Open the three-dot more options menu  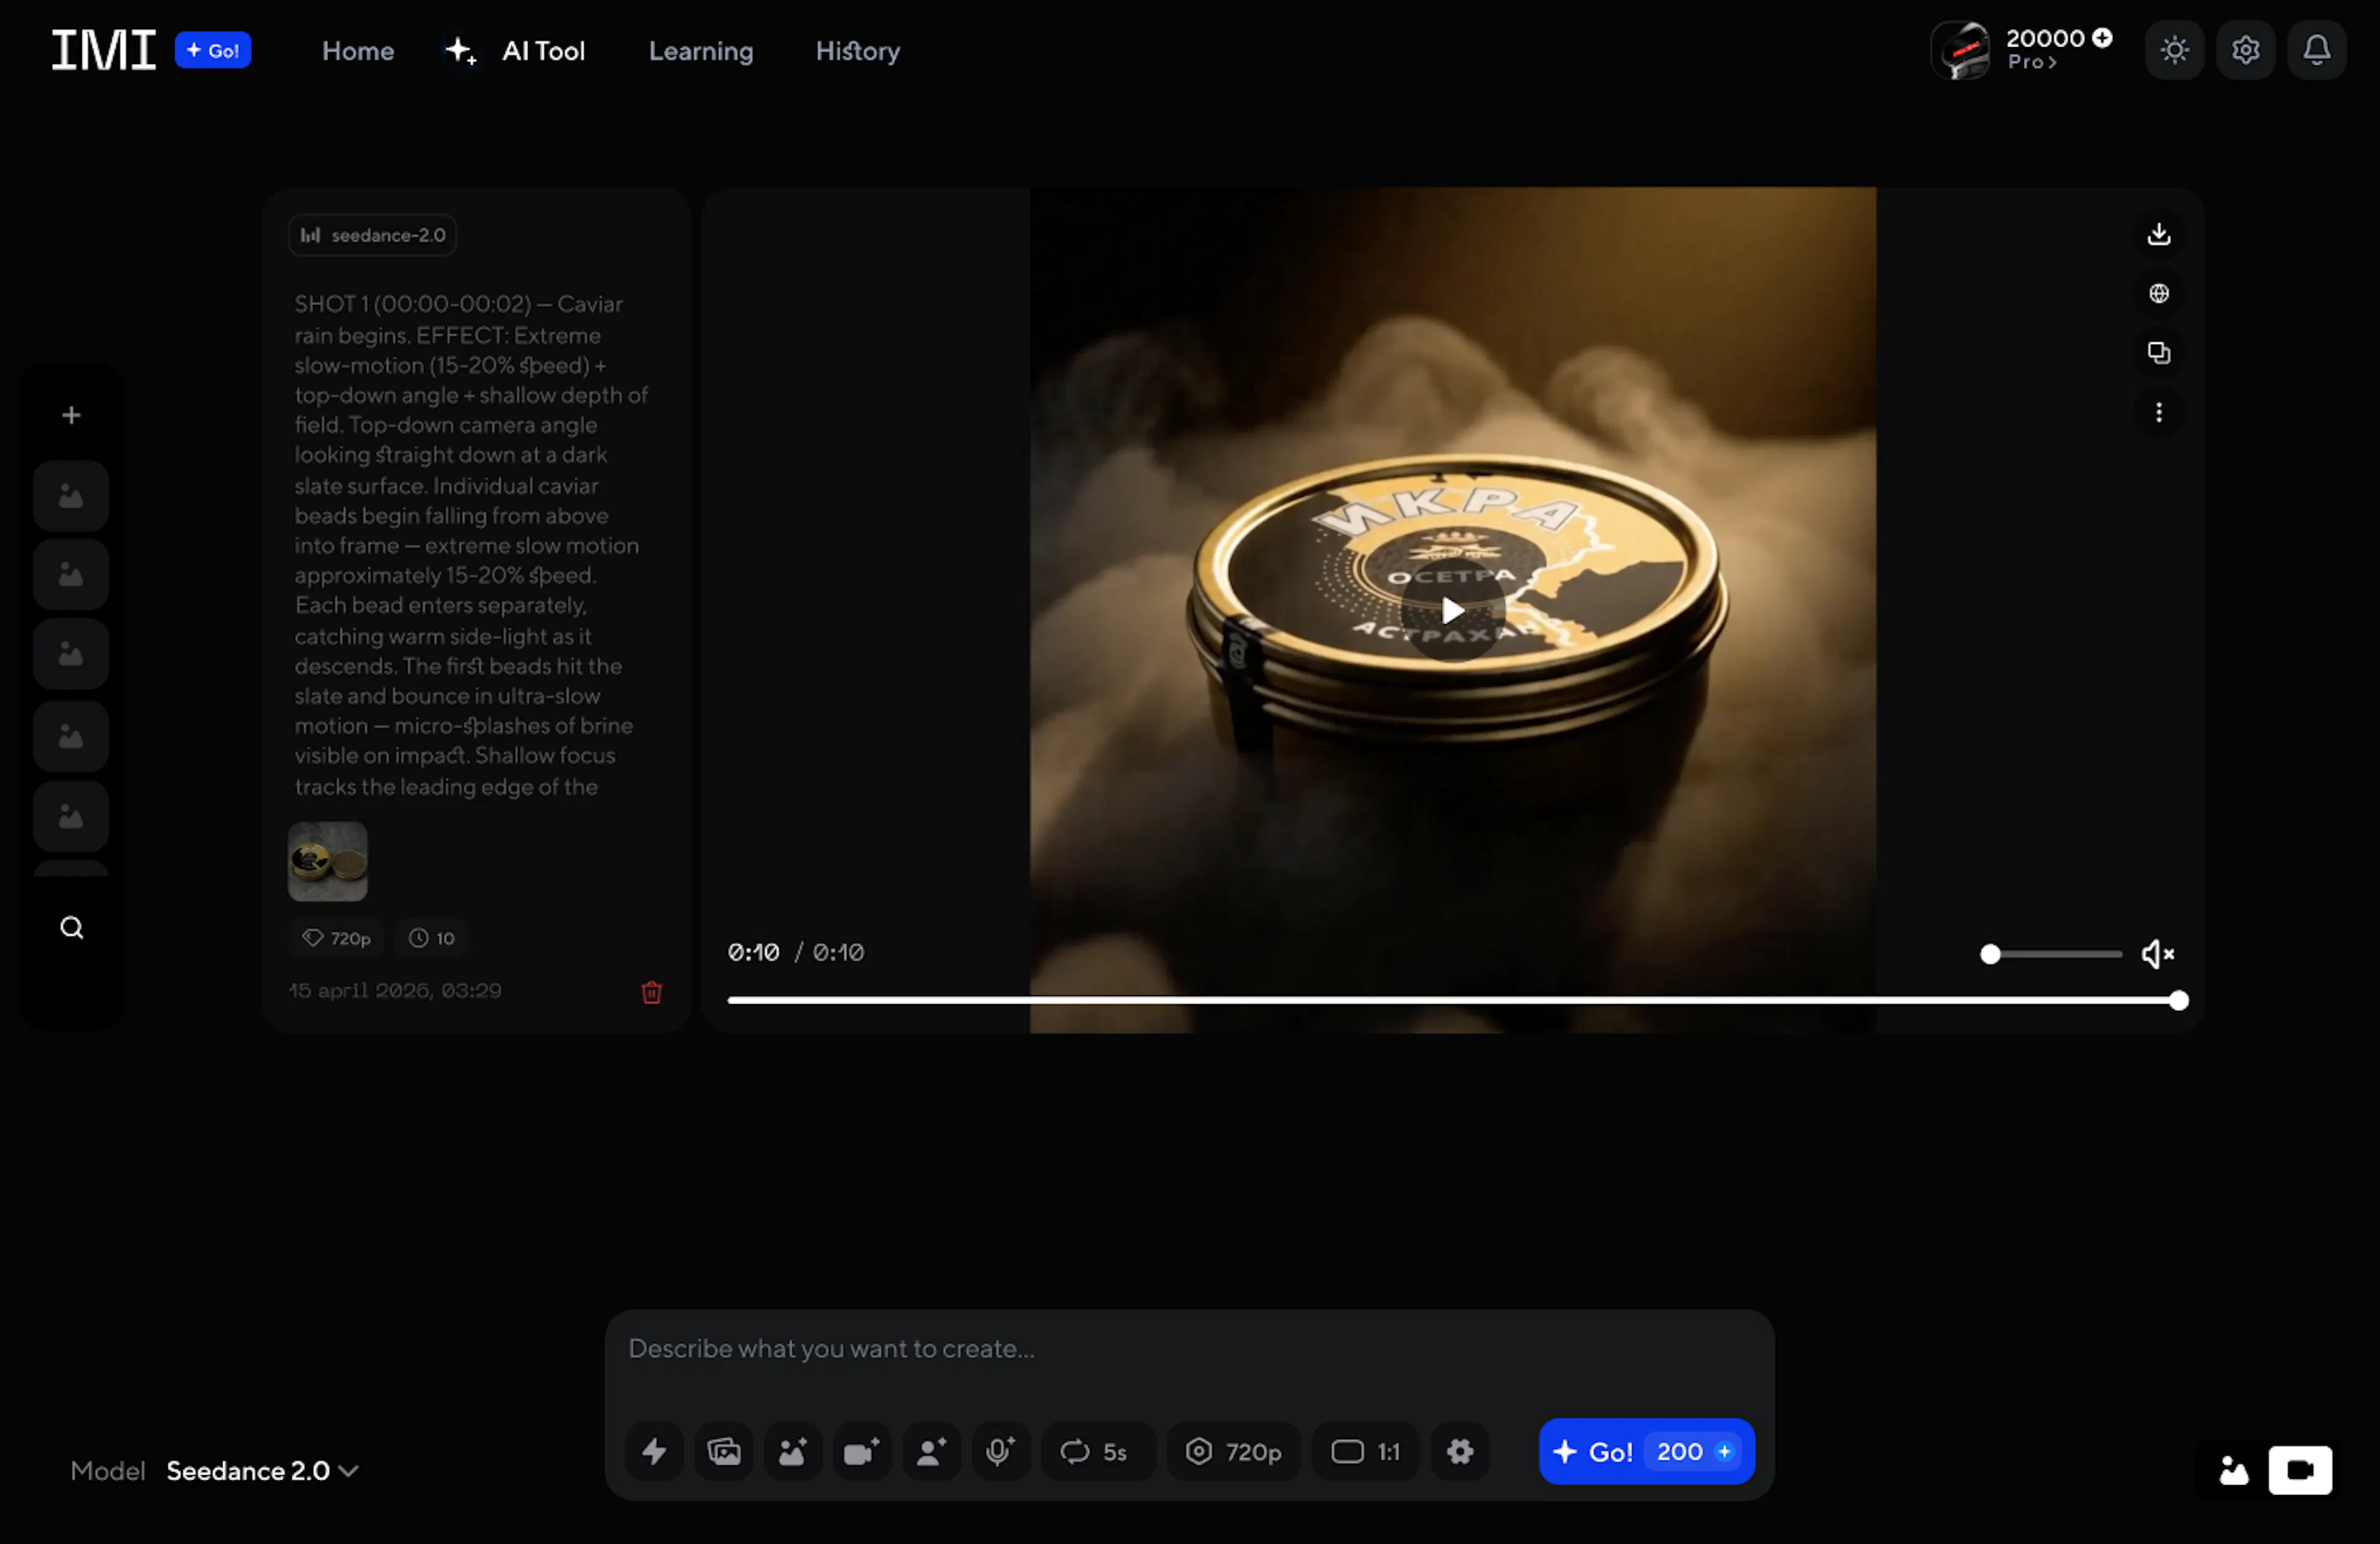pyautogui.click(x=2159, y=412)
